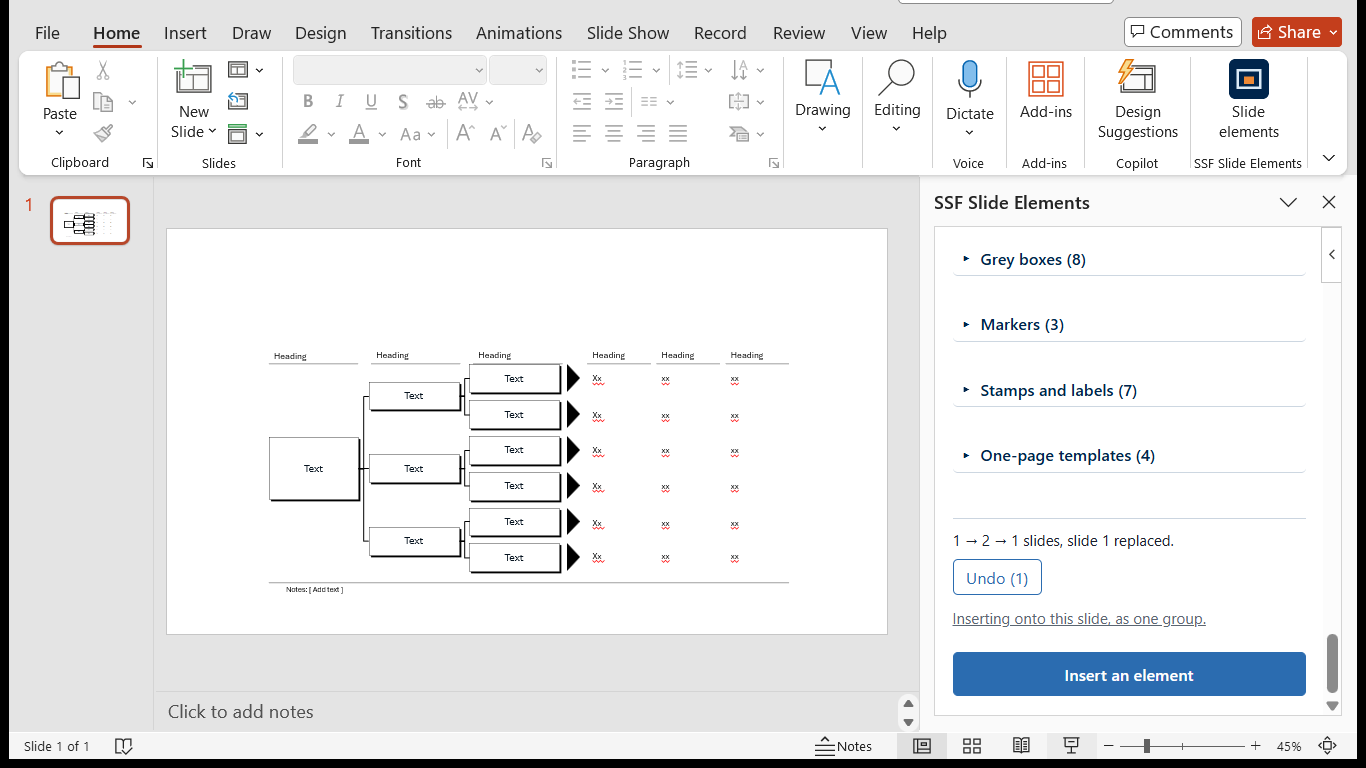Decrease font size with the smaller A icon

[x=497, y=134]
